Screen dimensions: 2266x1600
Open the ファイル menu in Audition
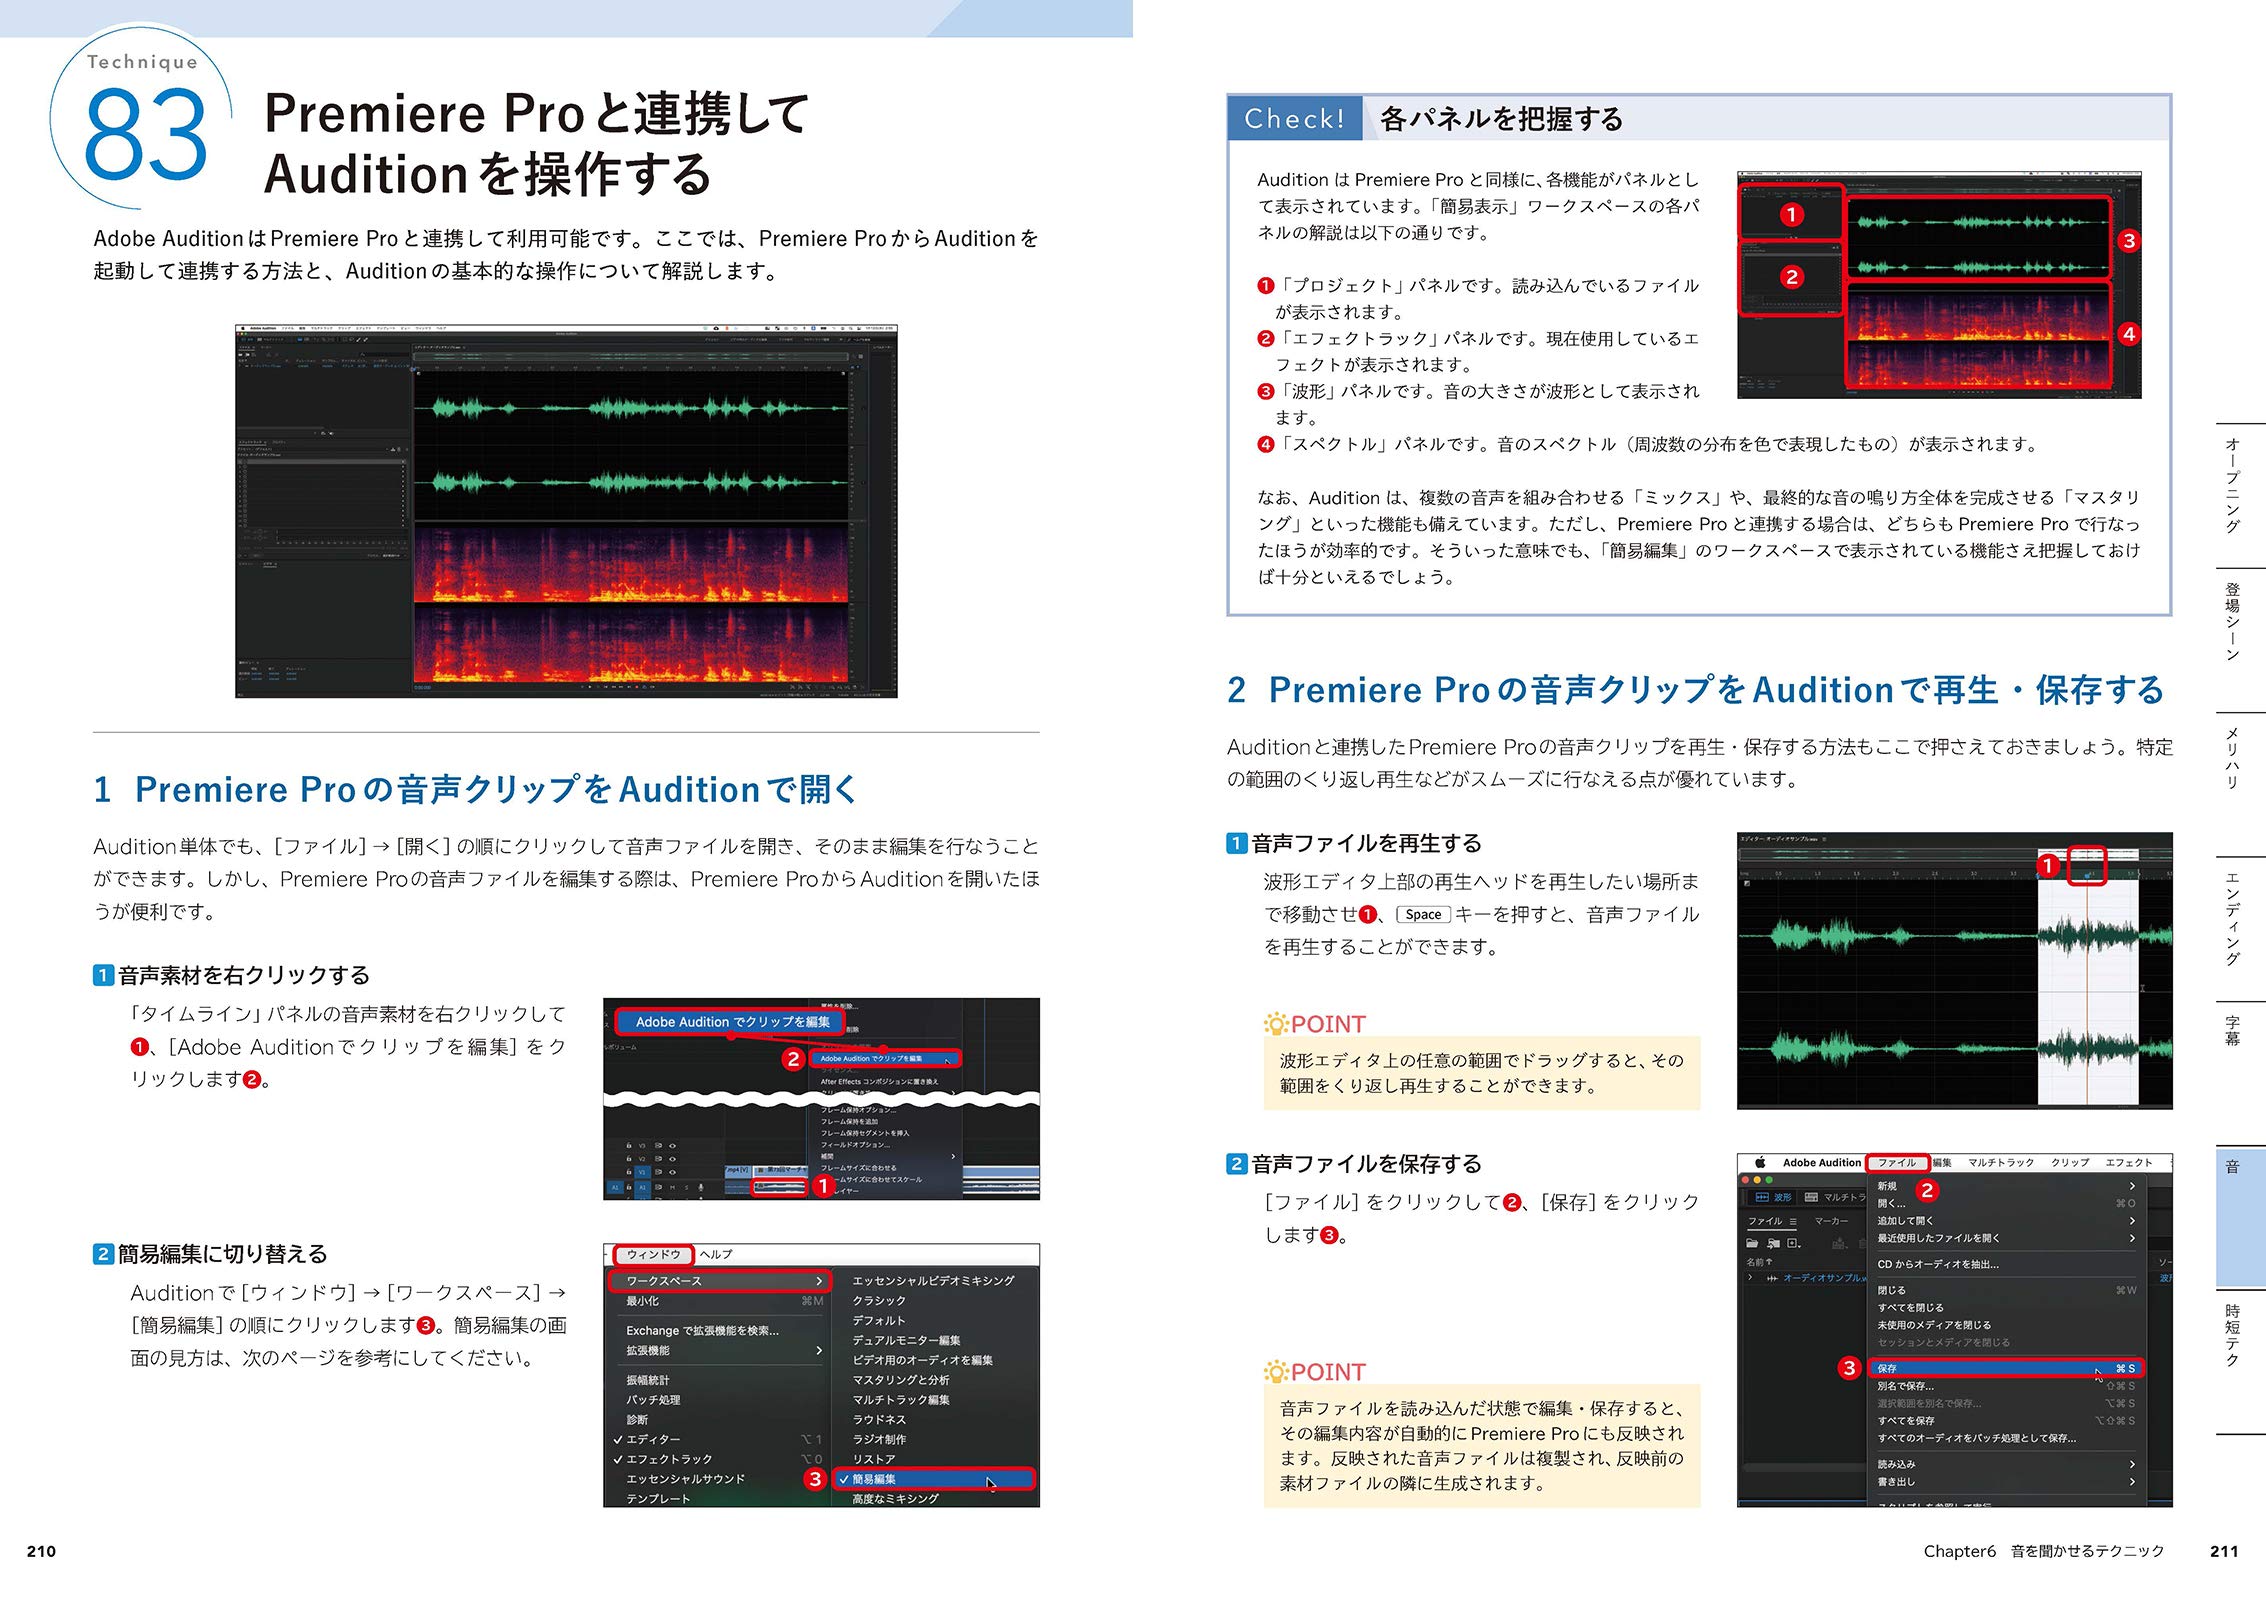coord(1898,1162)
